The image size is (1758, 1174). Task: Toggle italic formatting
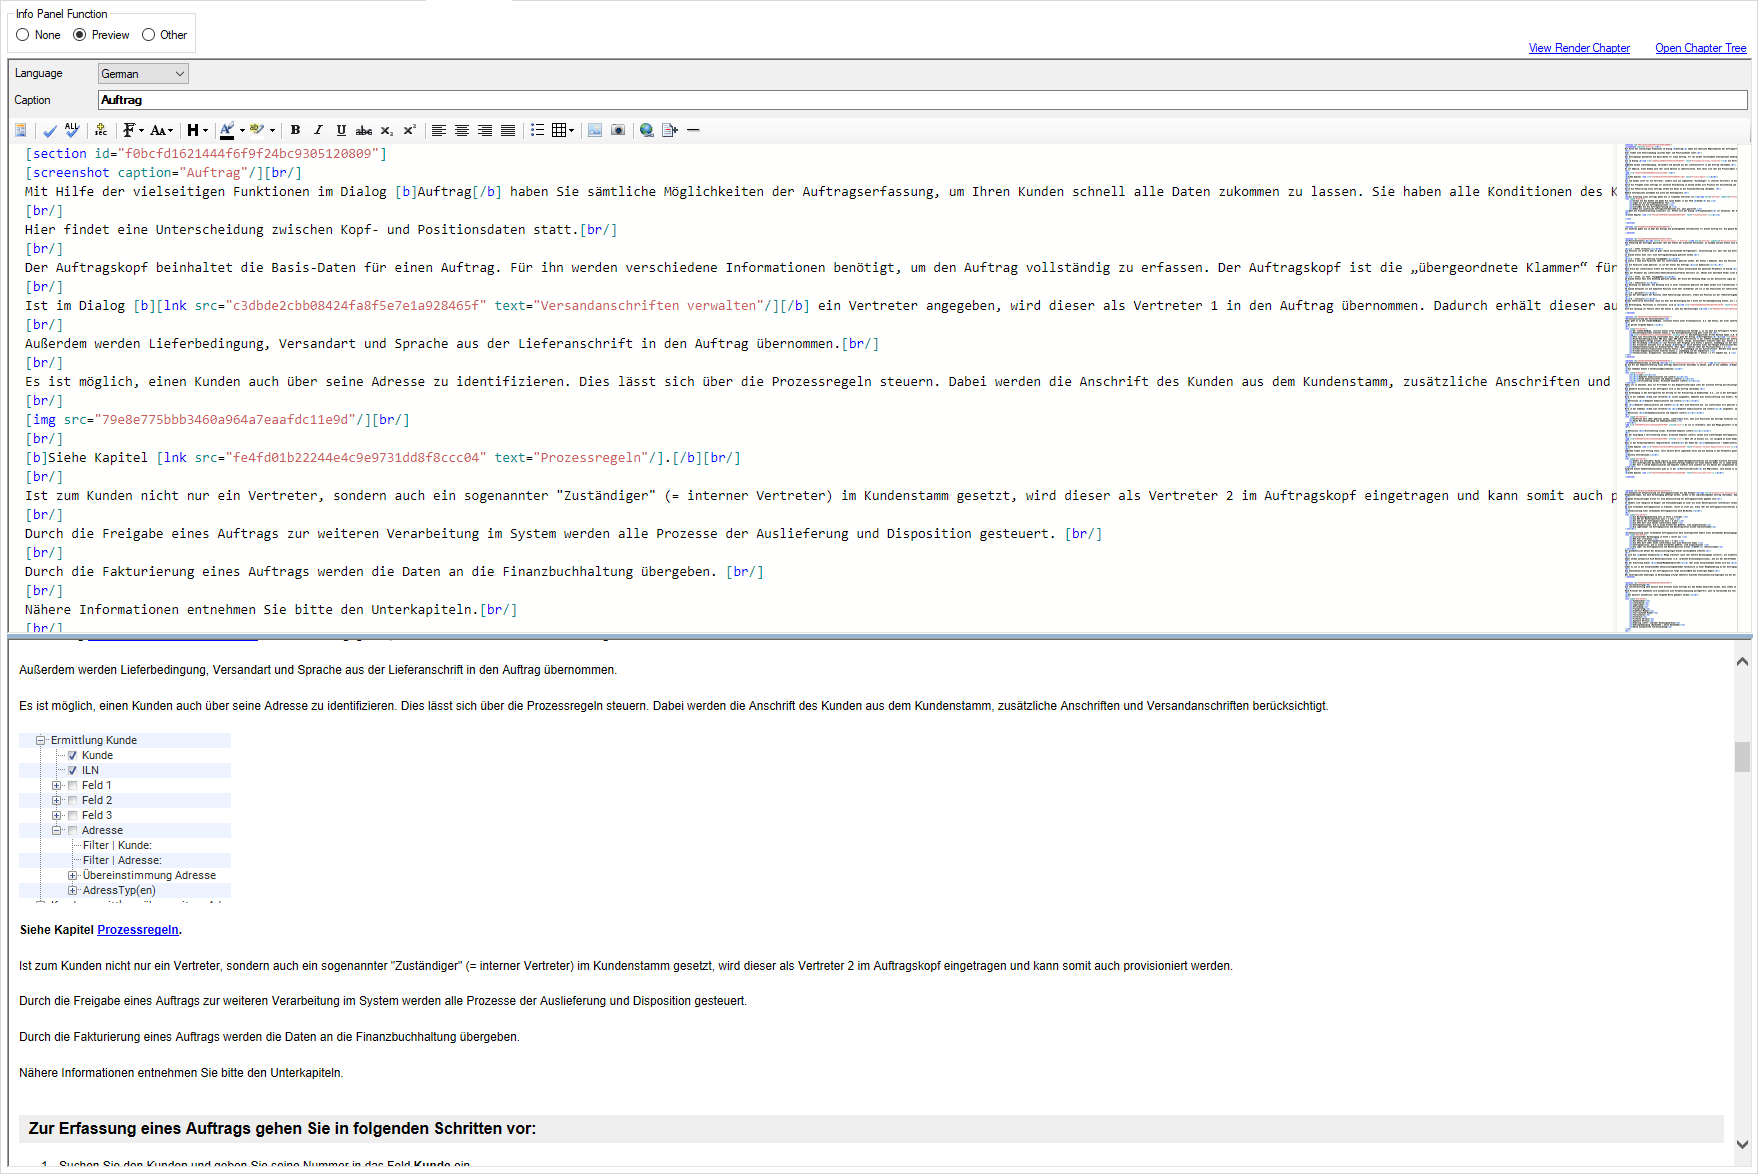[x=318, y=130]
